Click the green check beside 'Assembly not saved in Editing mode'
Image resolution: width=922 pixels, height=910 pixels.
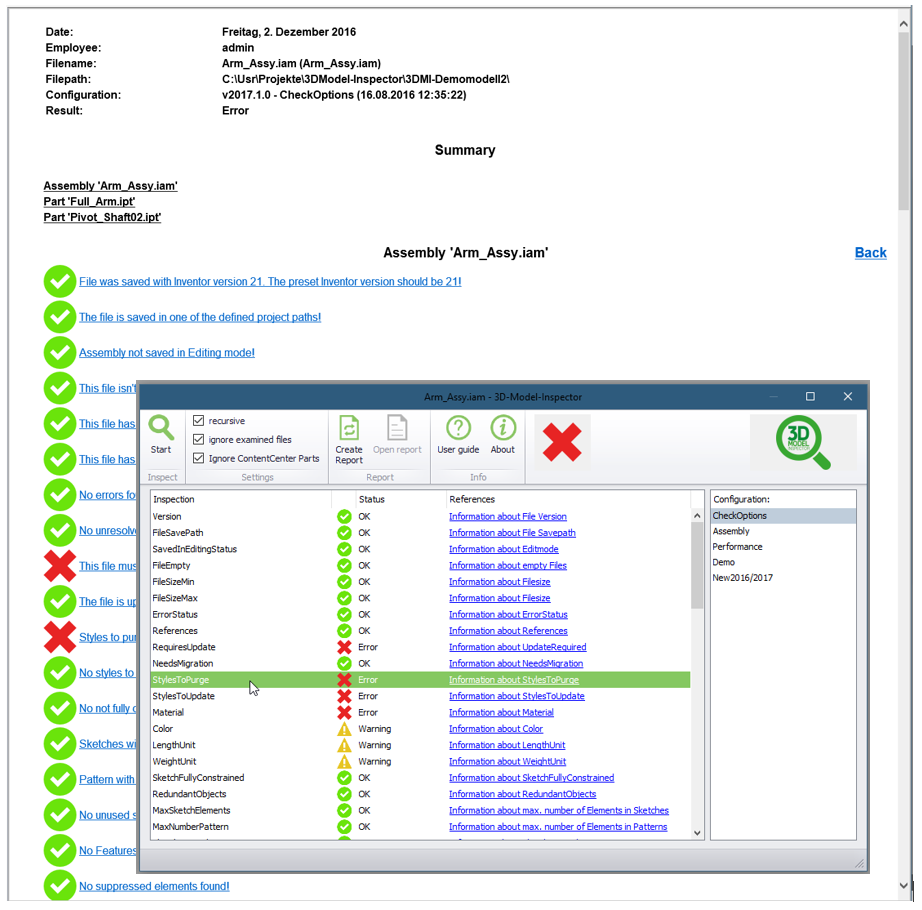pyautogui.click(x=59, y=353)
